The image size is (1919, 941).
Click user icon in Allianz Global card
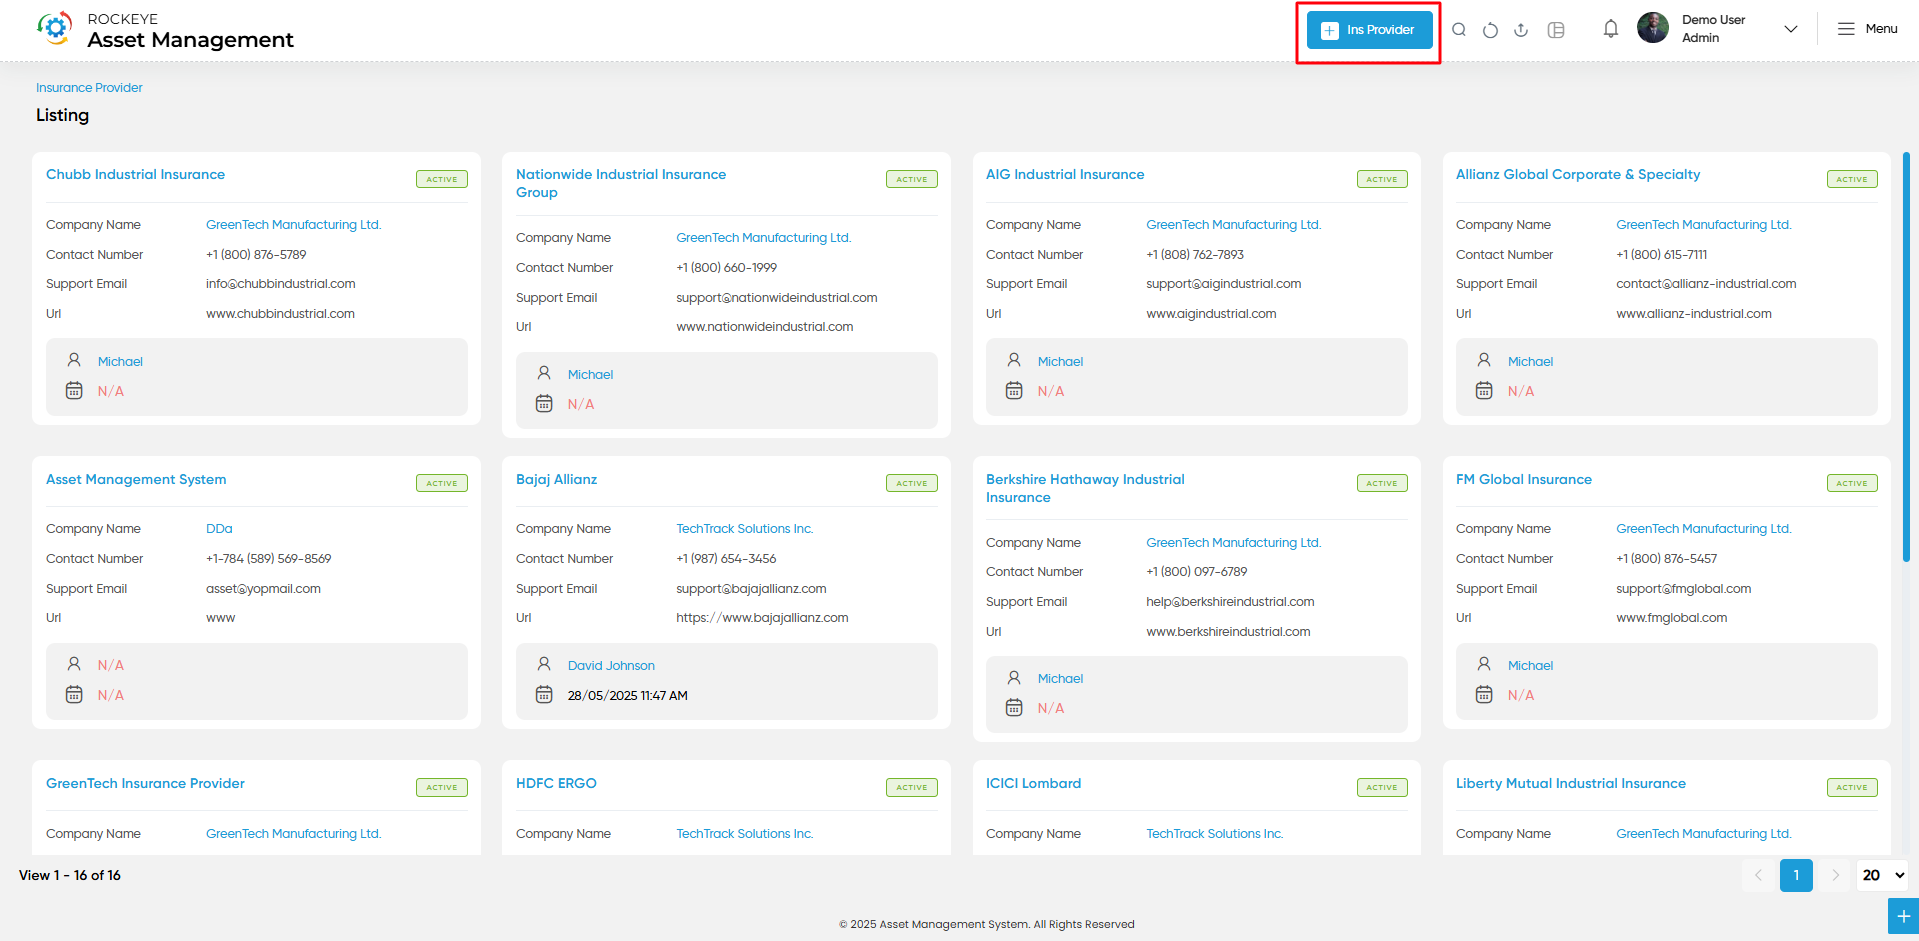coord(1484,360)
